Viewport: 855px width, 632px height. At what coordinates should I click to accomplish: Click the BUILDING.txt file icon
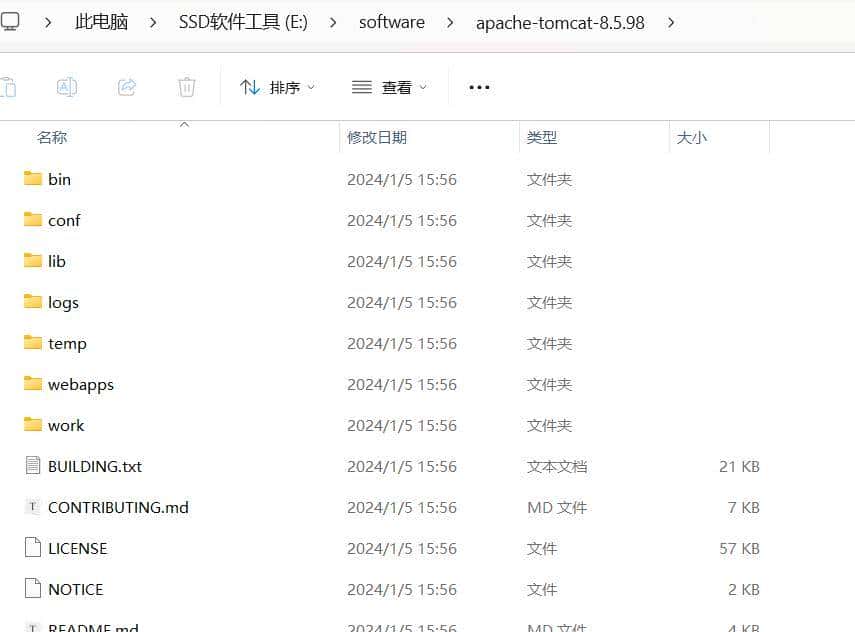click(x=33, y=466)
